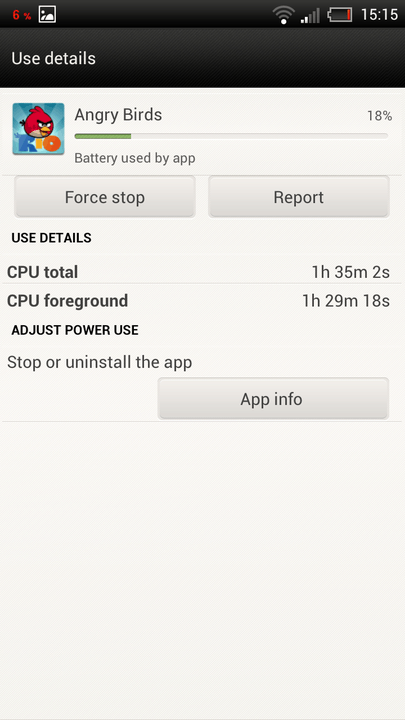This screenshot has height=720, width=405.
Task: Open App info for Angry Birds
Action: click(273, 399)
